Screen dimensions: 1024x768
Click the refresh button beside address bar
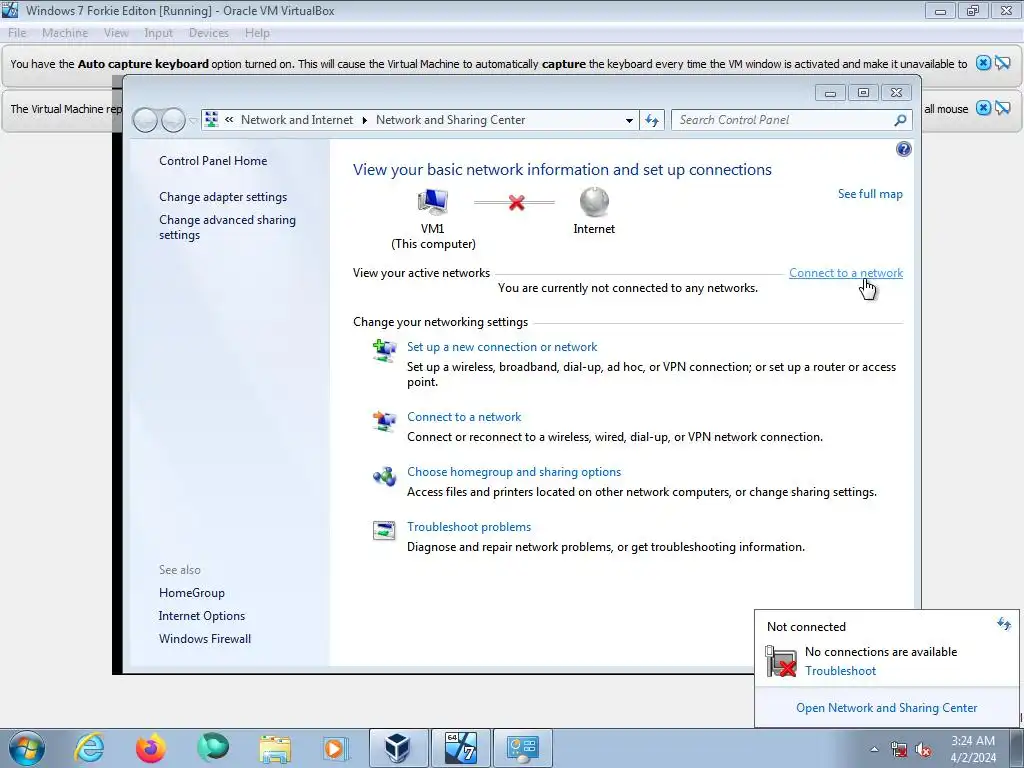(652, 120)
